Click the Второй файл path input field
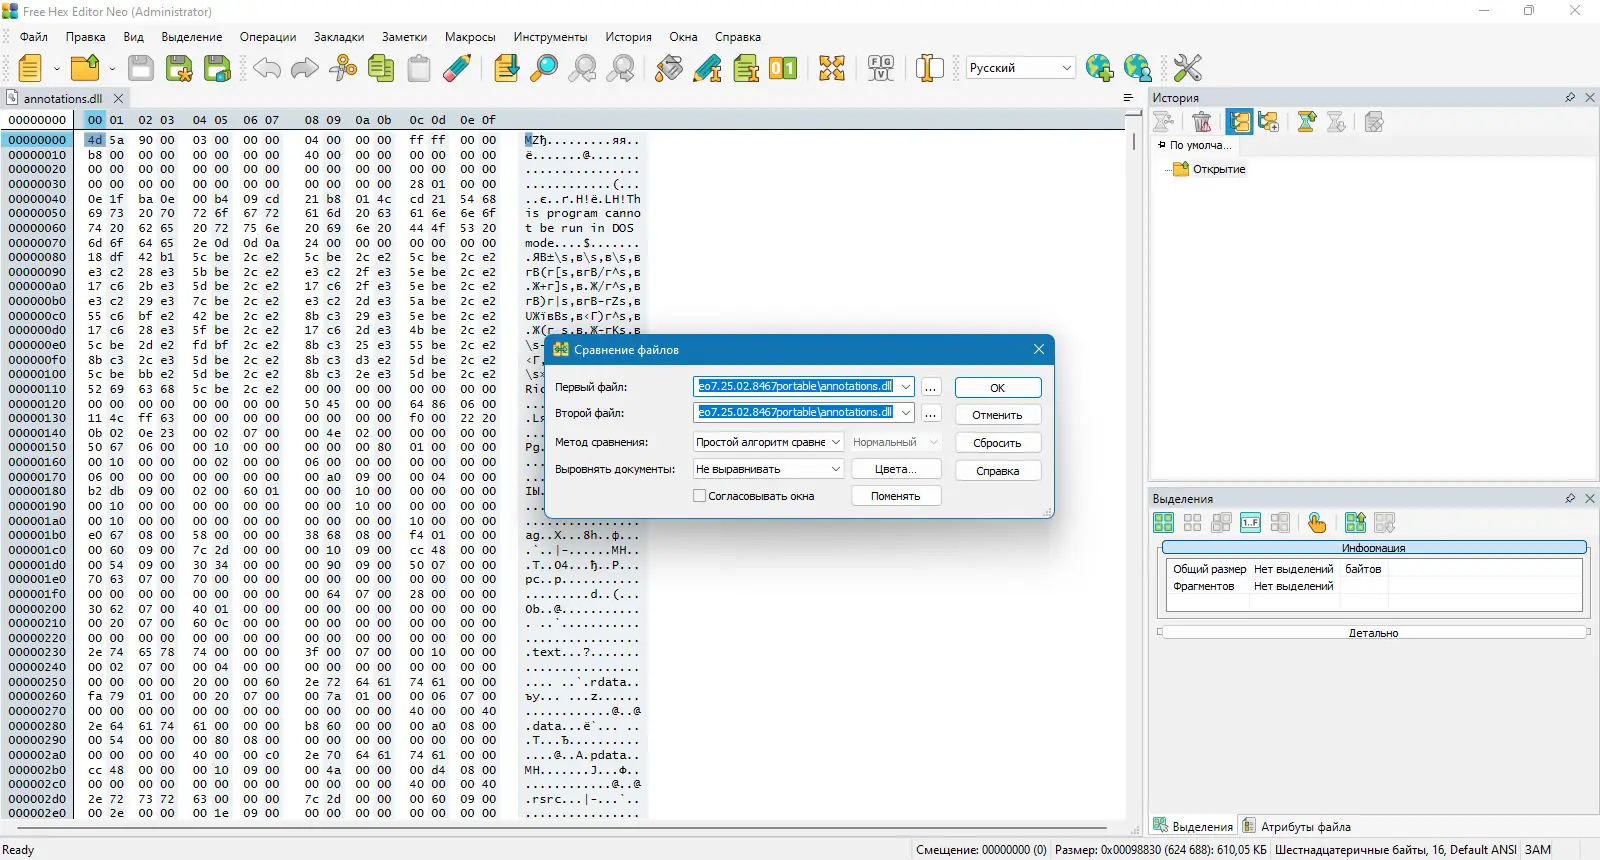Screen dimensions: 1600x860 tap(795, 413)
